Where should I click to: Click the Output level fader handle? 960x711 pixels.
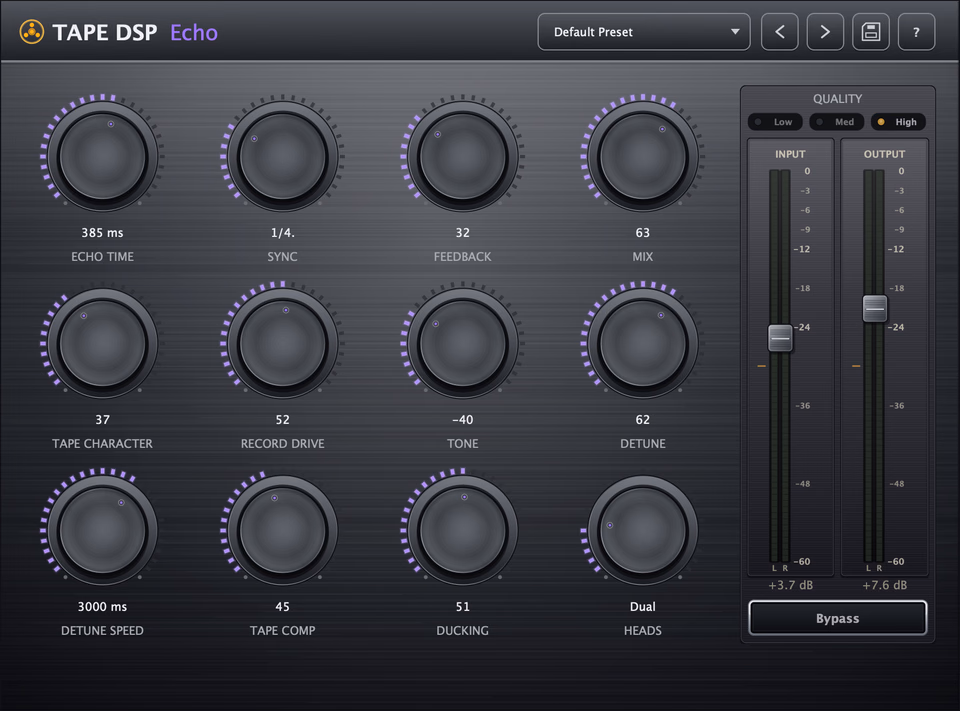[875, 308]
